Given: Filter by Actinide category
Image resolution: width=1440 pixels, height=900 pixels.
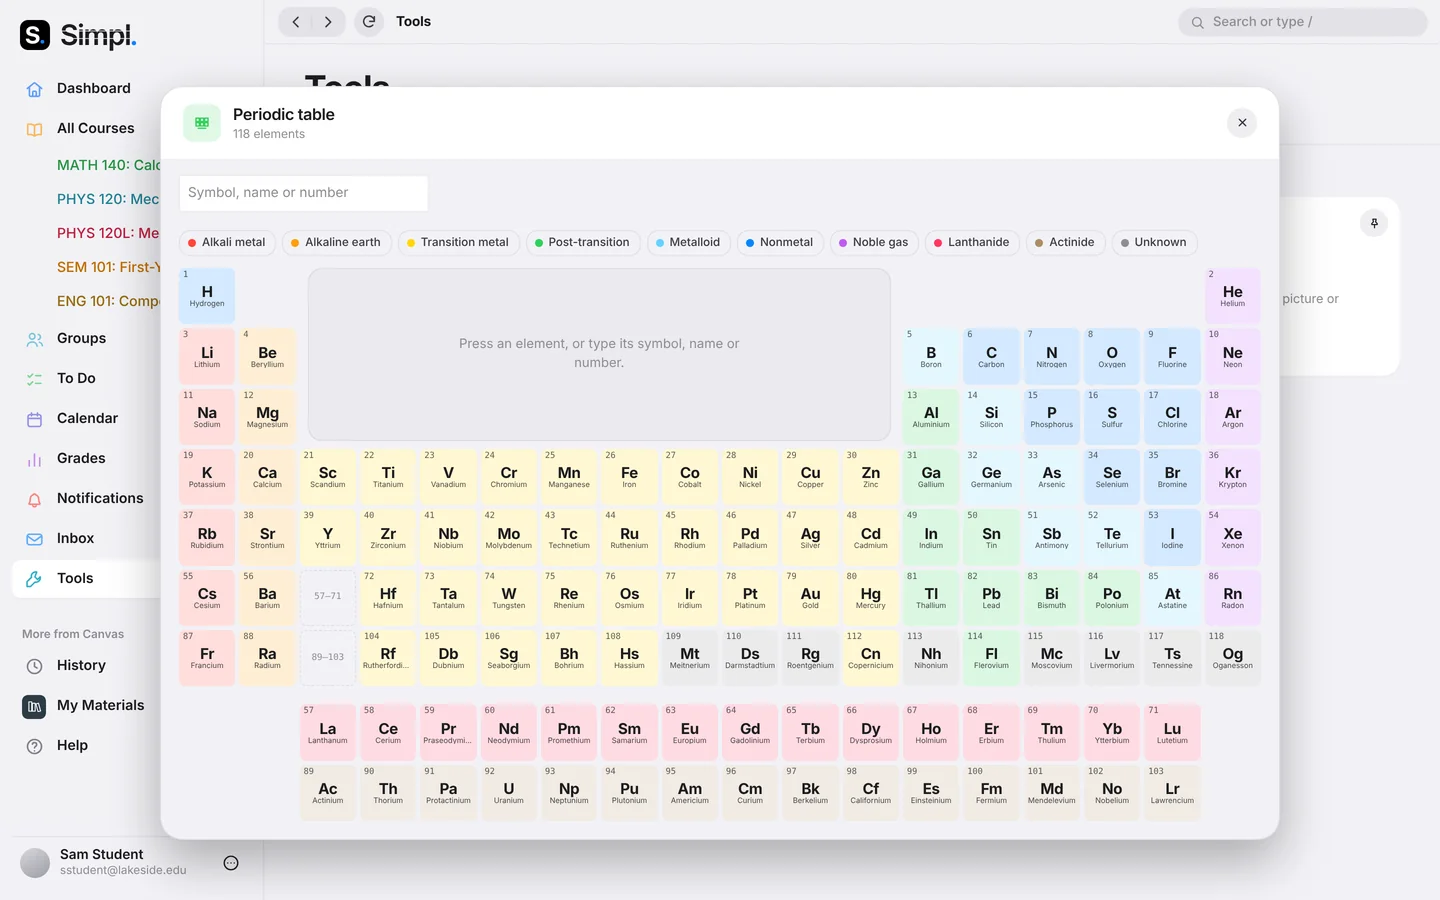Looking at the screenshot, I should (1065, 242).
